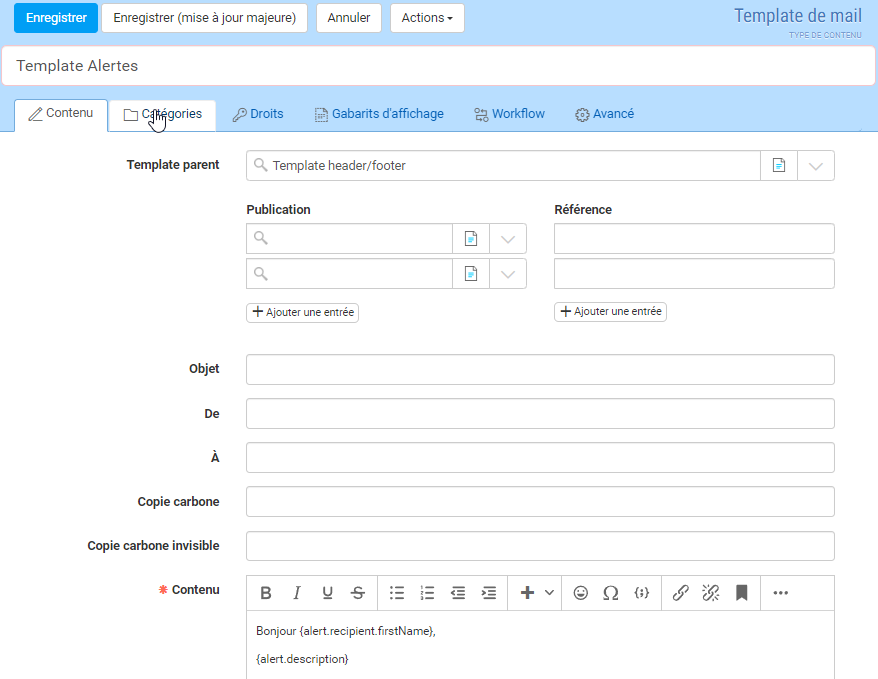Apply strikethrough formatting in editor toolbar
The width and height of the screenshot is (878, 679).
(358, 593)
